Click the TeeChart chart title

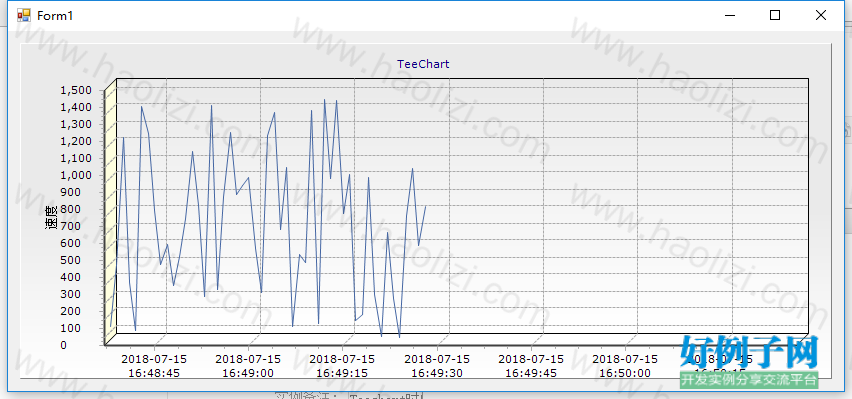(423, 64)
